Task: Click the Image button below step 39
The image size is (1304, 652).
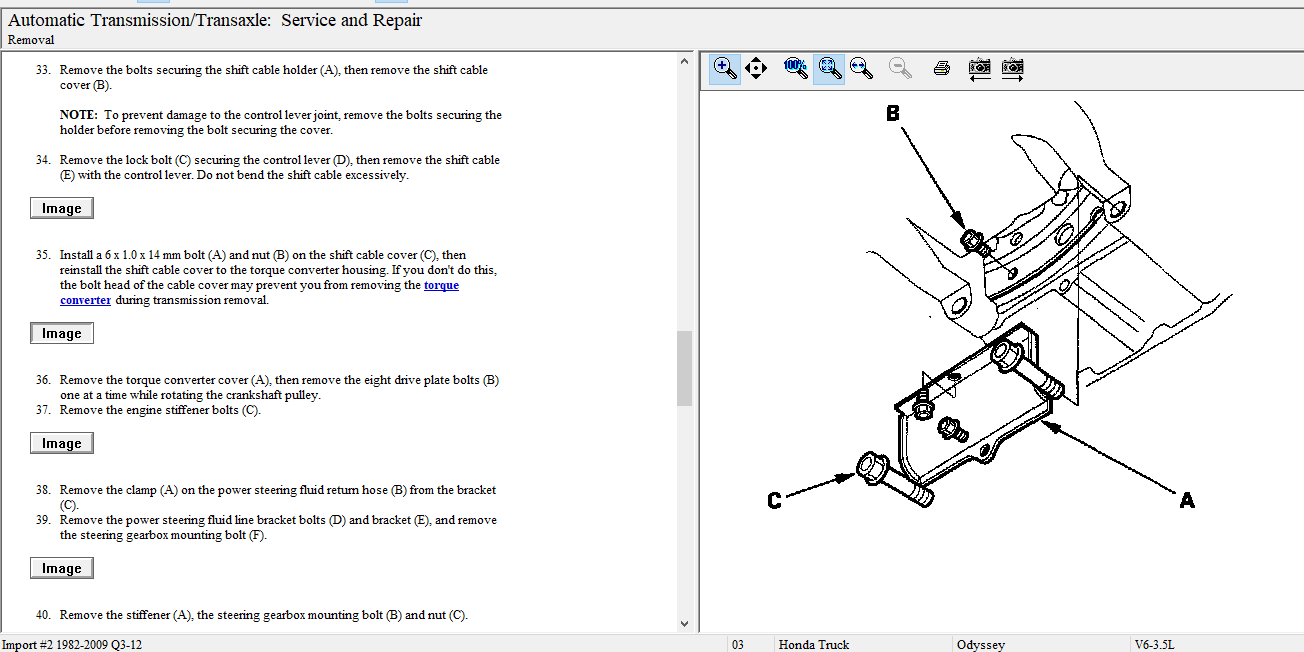Action: tap(62, 568)
